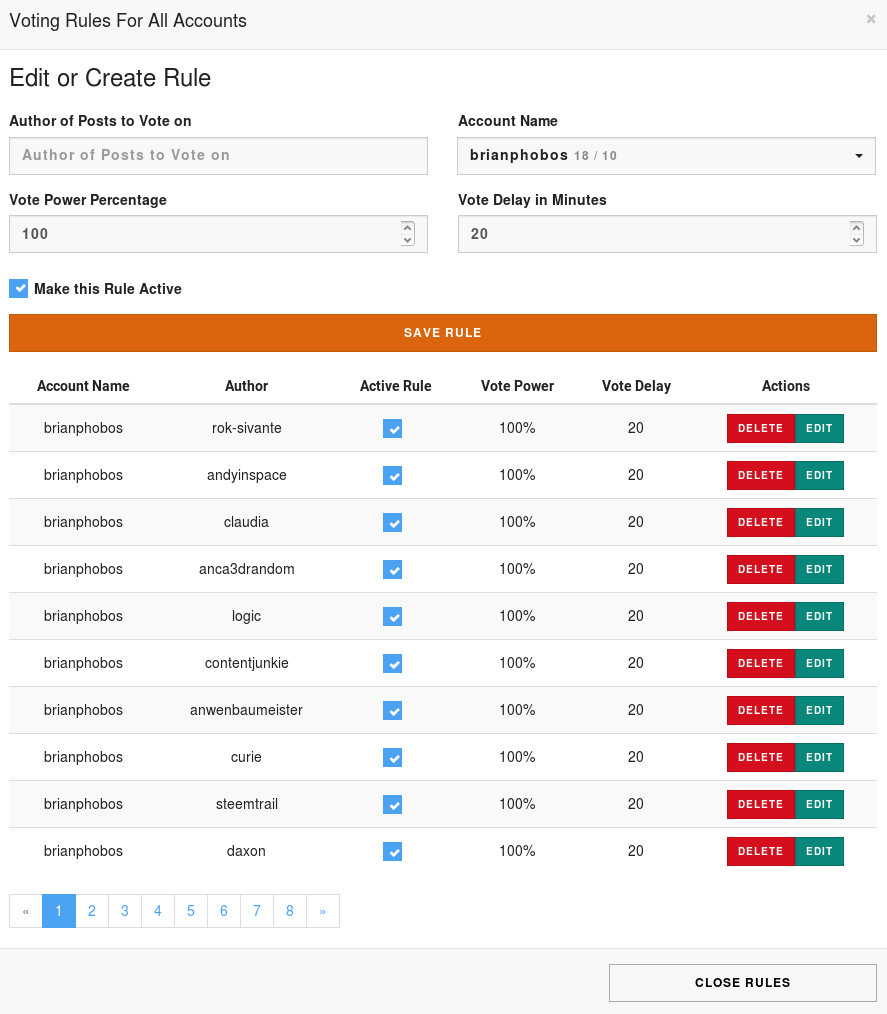Delete the steemtrail rule
This screenshot has width=887, height=1014.
pyautogui.click(x=760, y=804)
